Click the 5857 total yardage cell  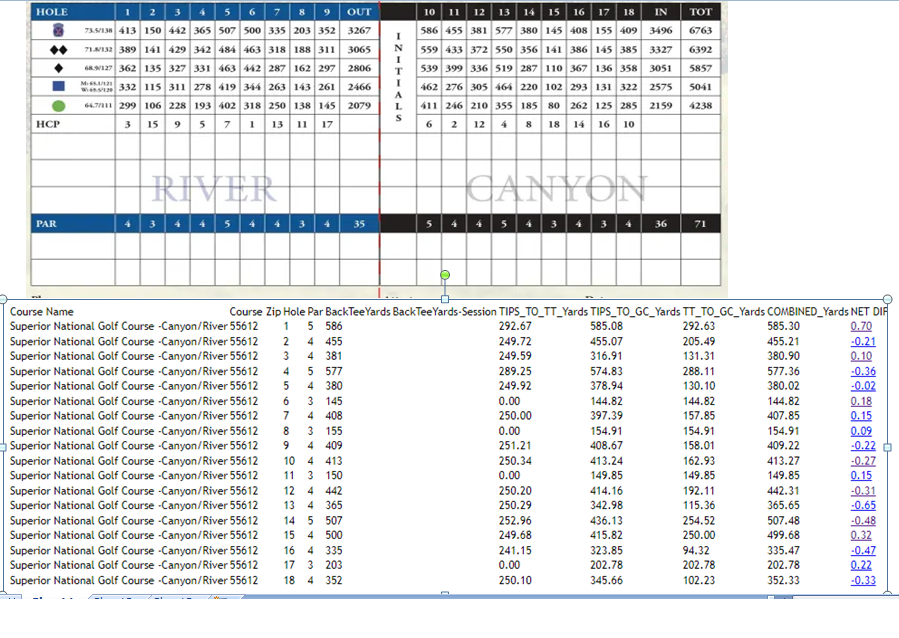pos(701,68)
